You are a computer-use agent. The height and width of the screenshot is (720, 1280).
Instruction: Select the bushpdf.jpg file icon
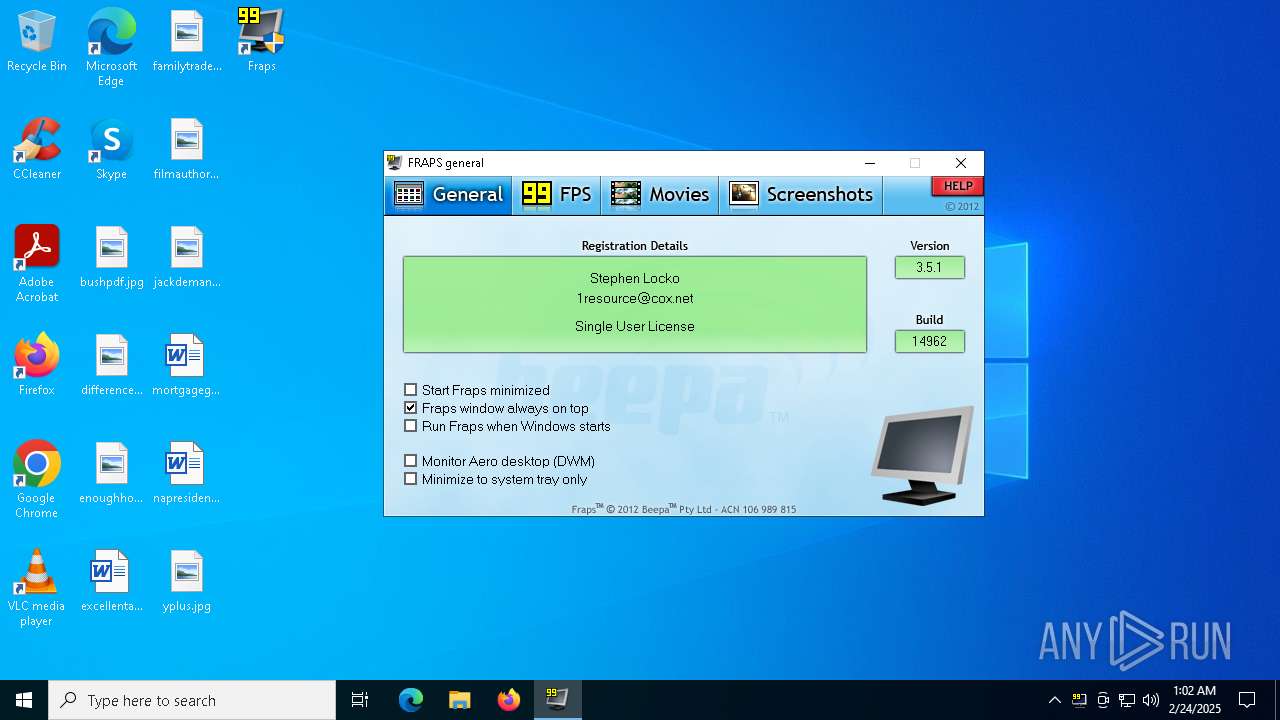point(112,257)
